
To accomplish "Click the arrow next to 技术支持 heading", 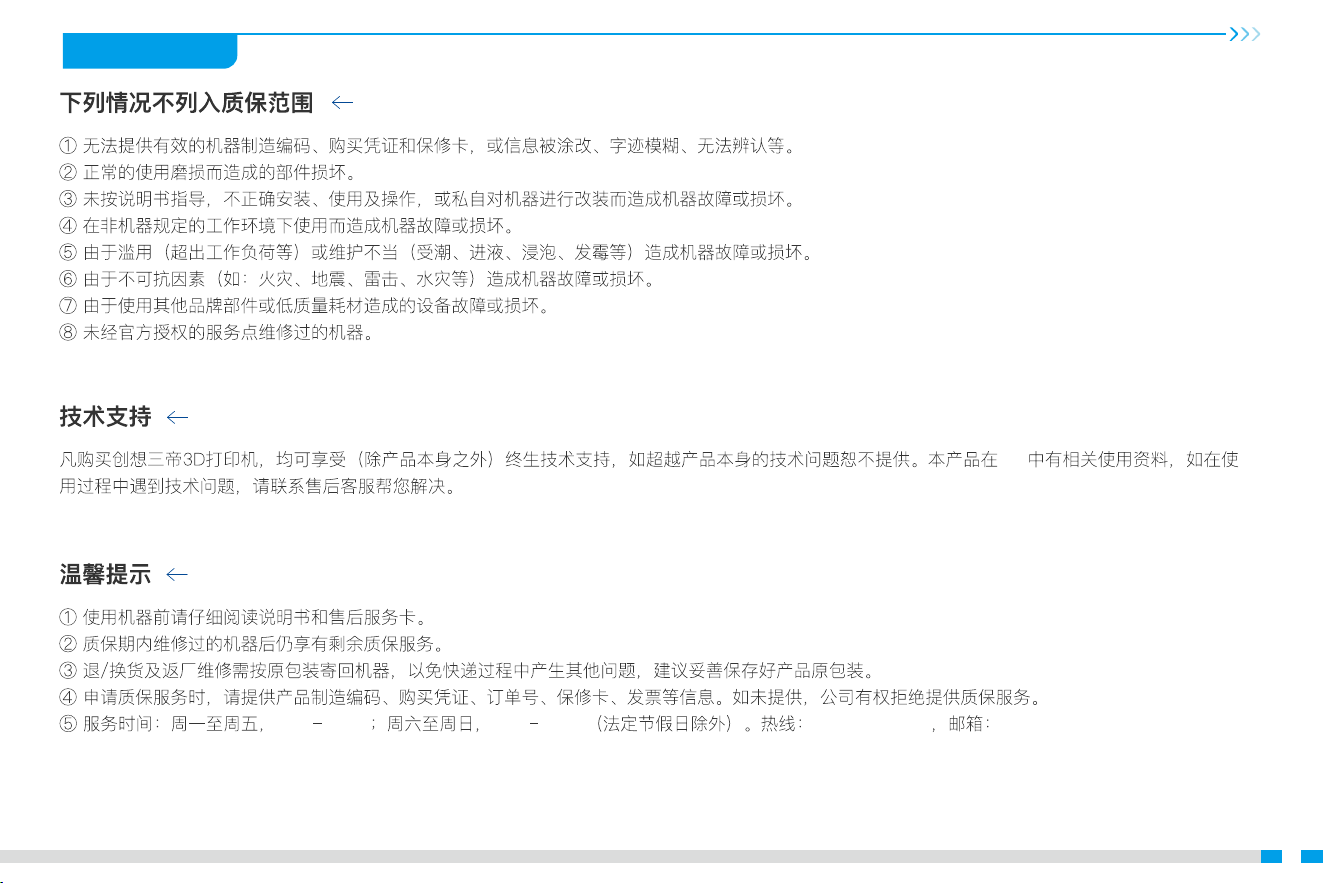I will point(178,416).
